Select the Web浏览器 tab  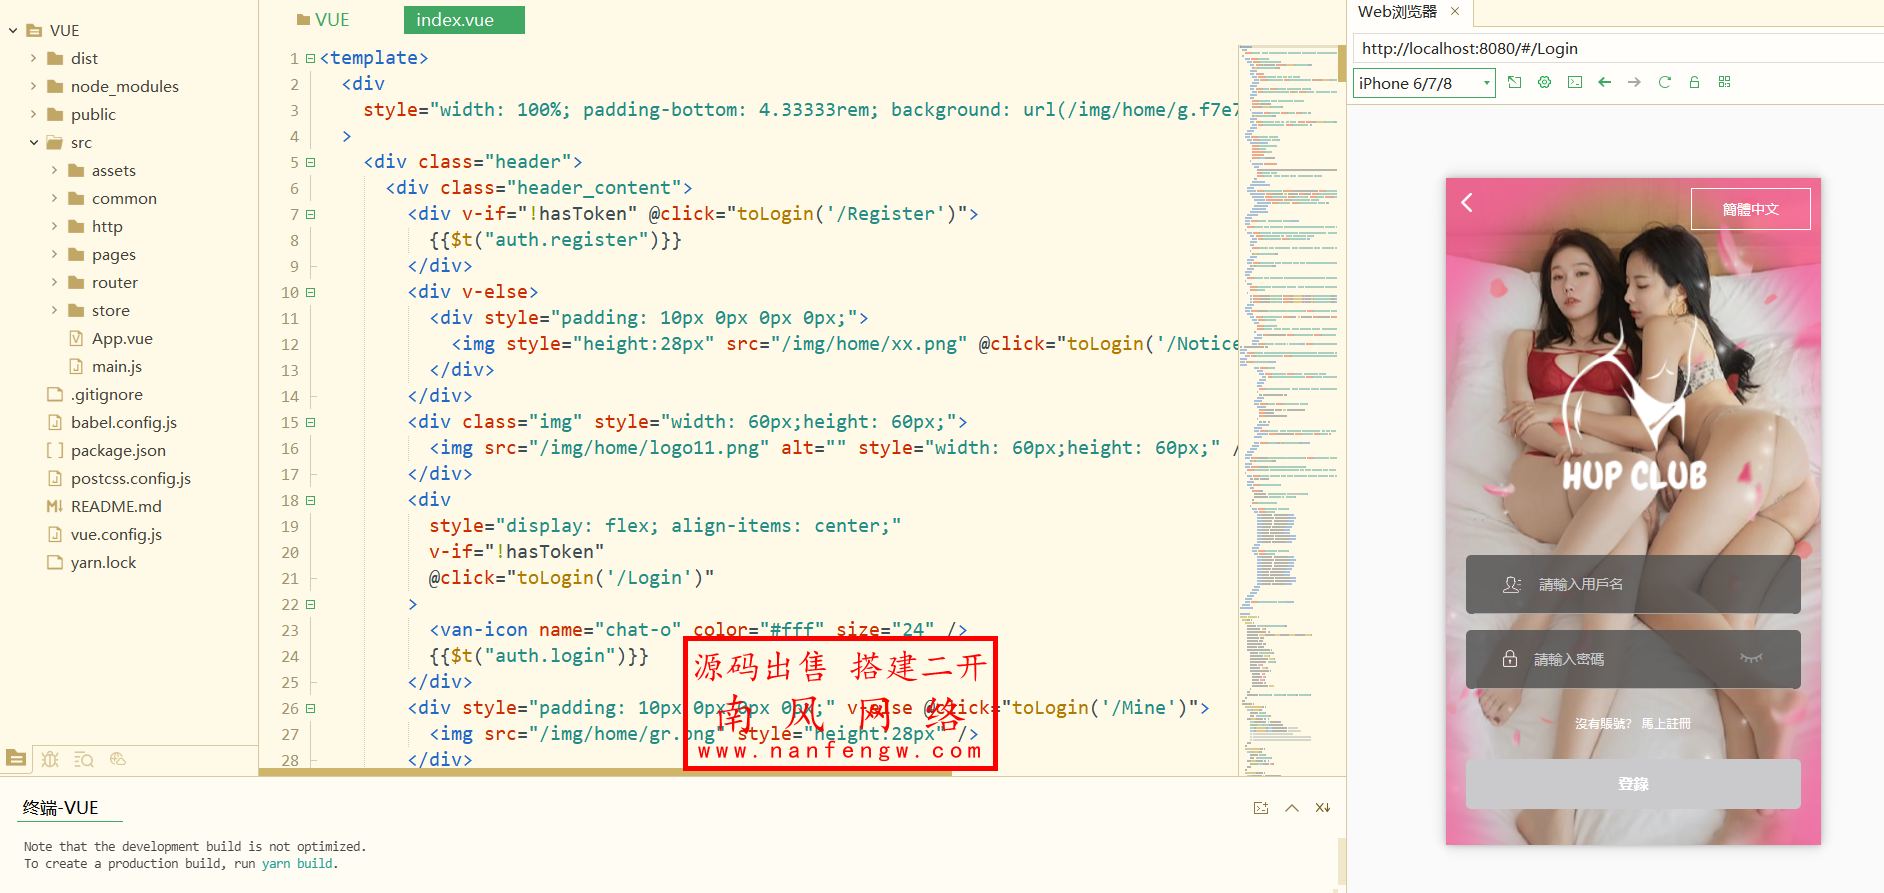click(x=1397, y=12)
